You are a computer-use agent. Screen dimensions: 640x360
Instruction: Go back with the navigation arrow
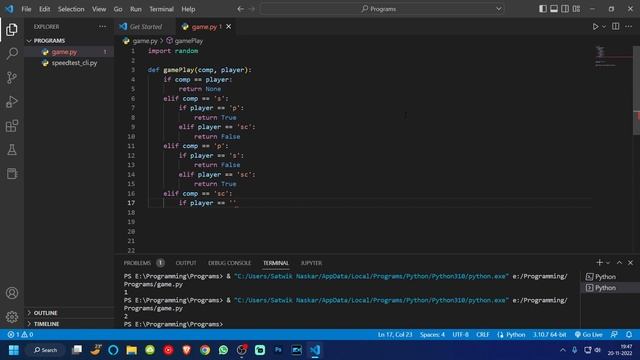pos(240,9)
